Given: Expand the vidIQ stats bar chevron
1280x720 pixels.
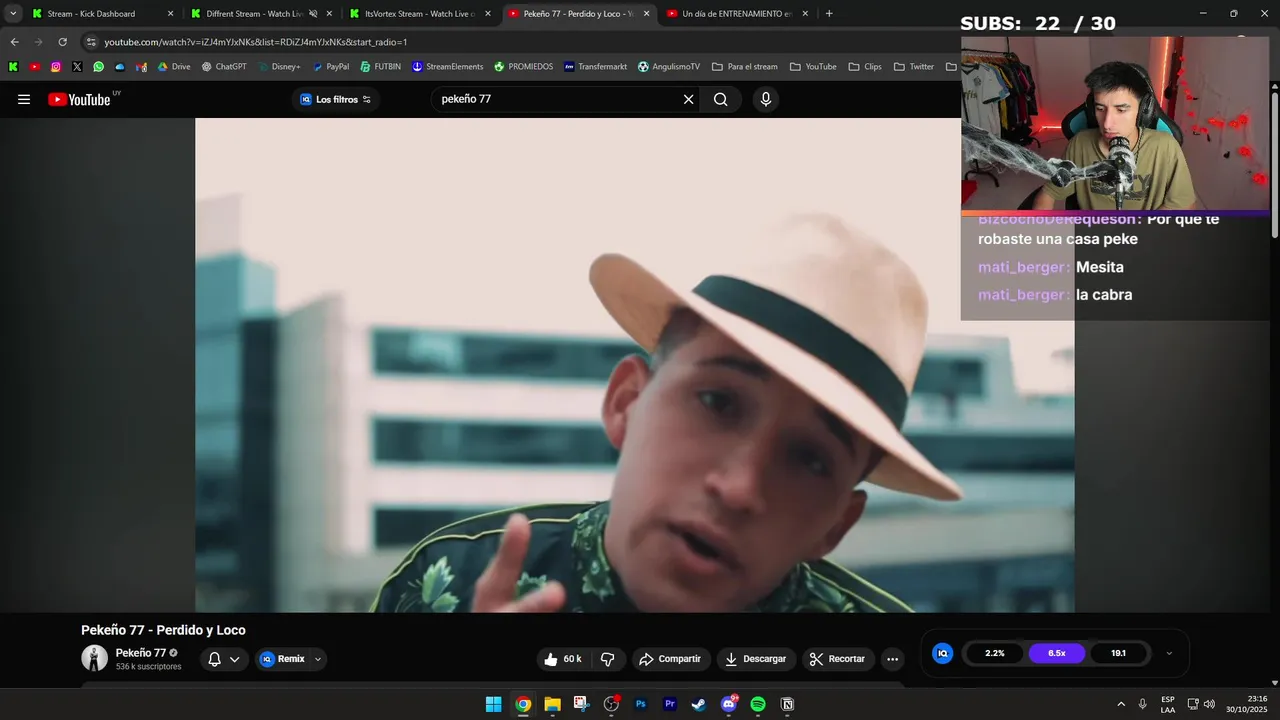Looking at the screenshot, I should click(1169, 653).
